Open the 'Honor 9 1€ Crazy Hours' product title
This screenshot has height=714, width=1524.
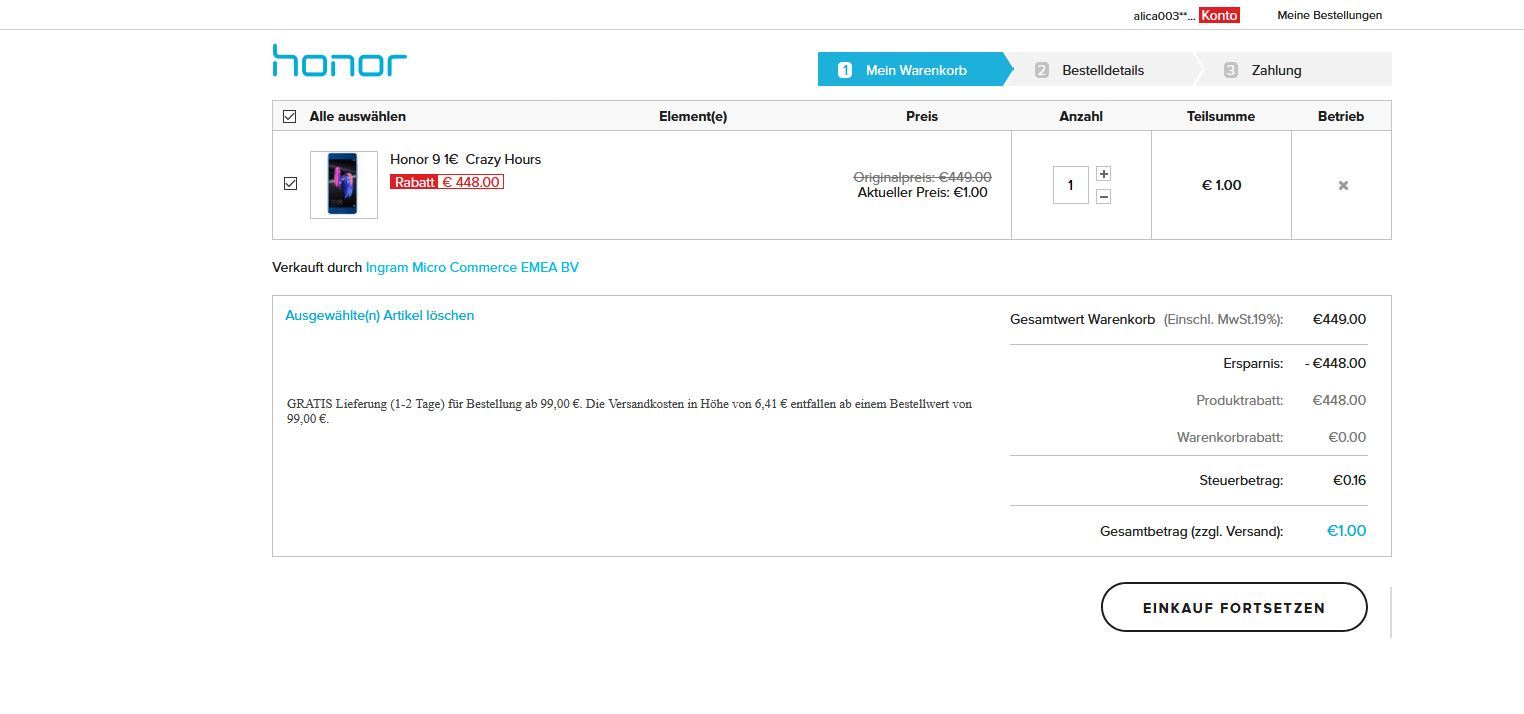(x=465, y=159)
